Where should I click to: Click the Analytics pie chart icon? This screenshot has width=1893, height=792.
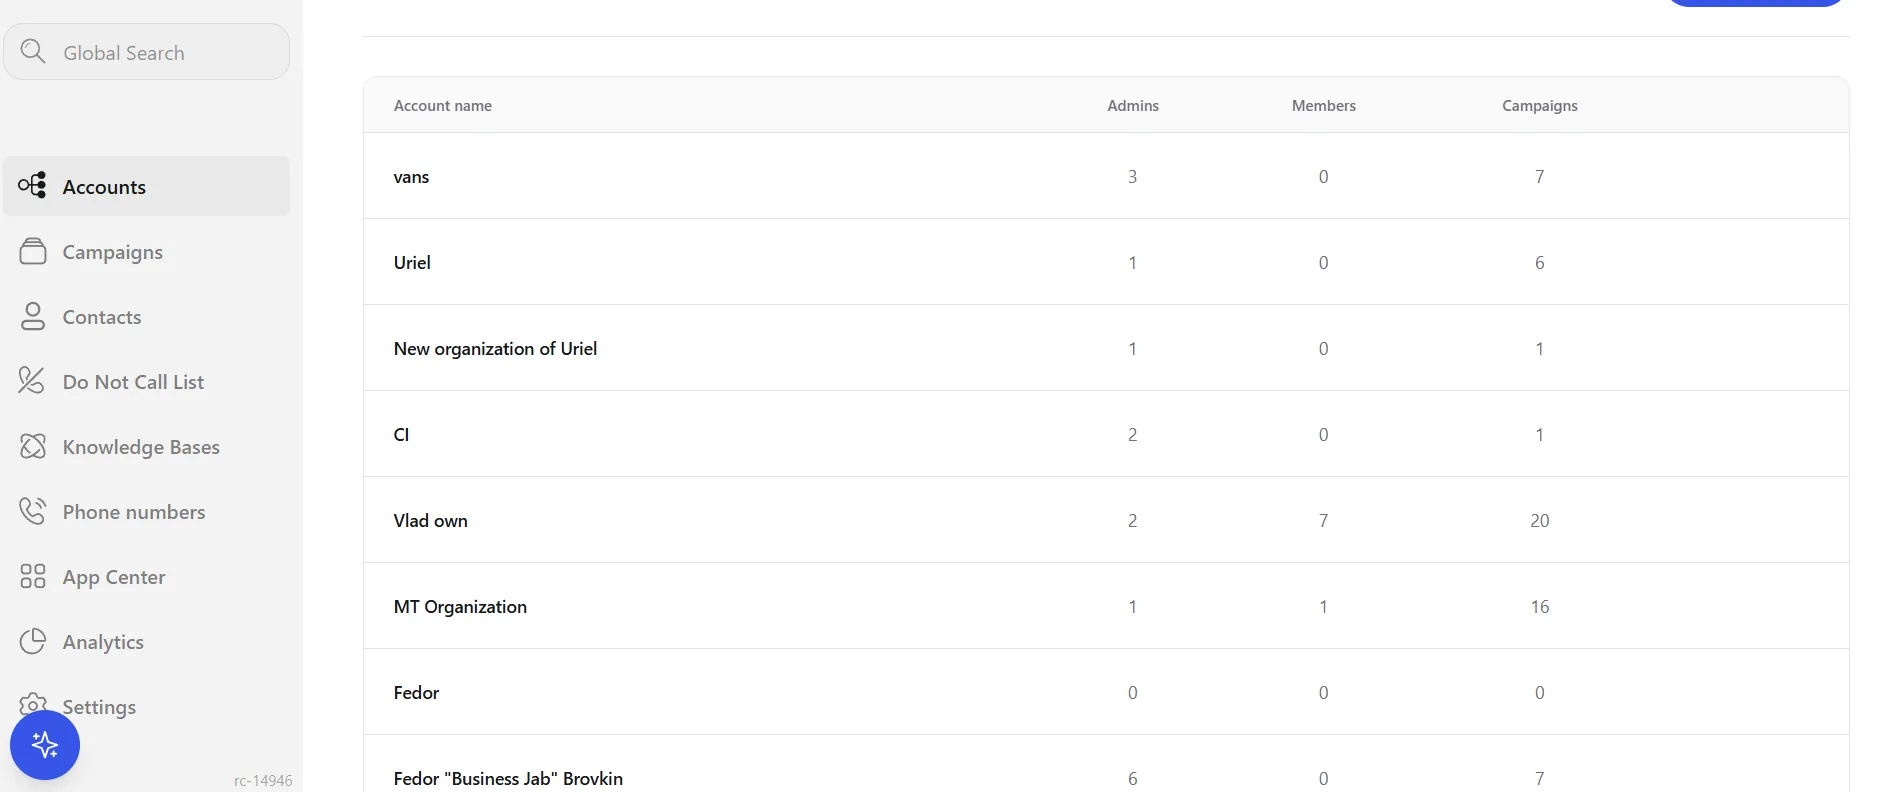point(33,641)
